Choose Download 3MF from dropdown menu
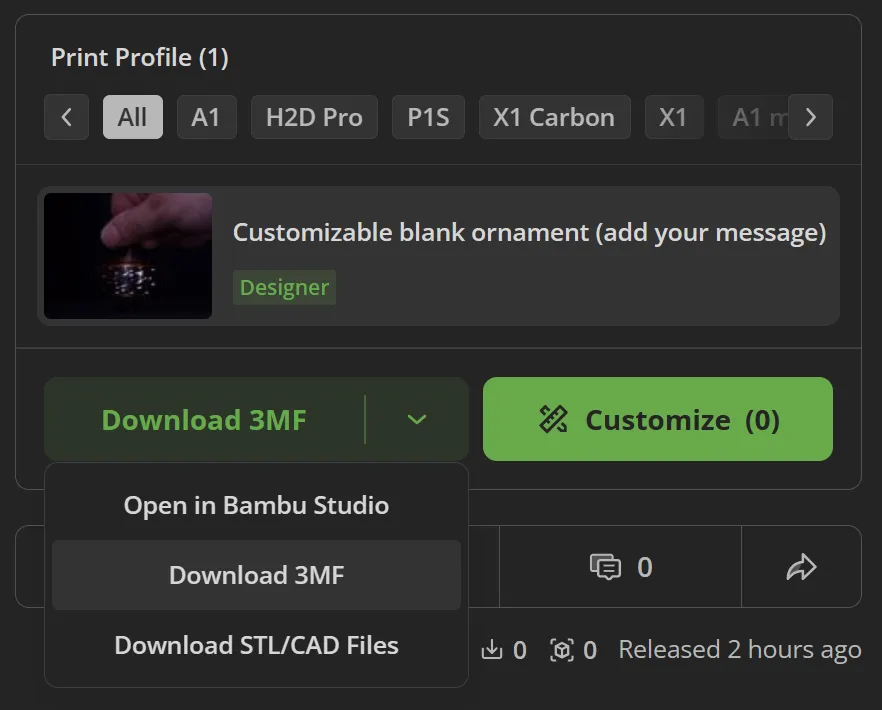The width and height of the screenshot is (882, 710). pos(256,575)
